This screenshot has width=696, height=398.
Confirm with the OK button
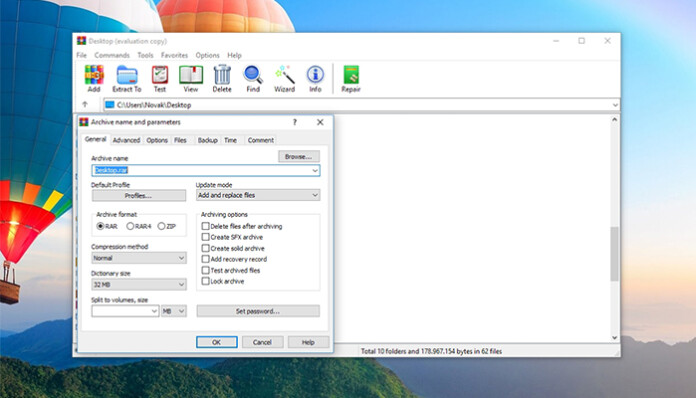[x=217, y=342]
